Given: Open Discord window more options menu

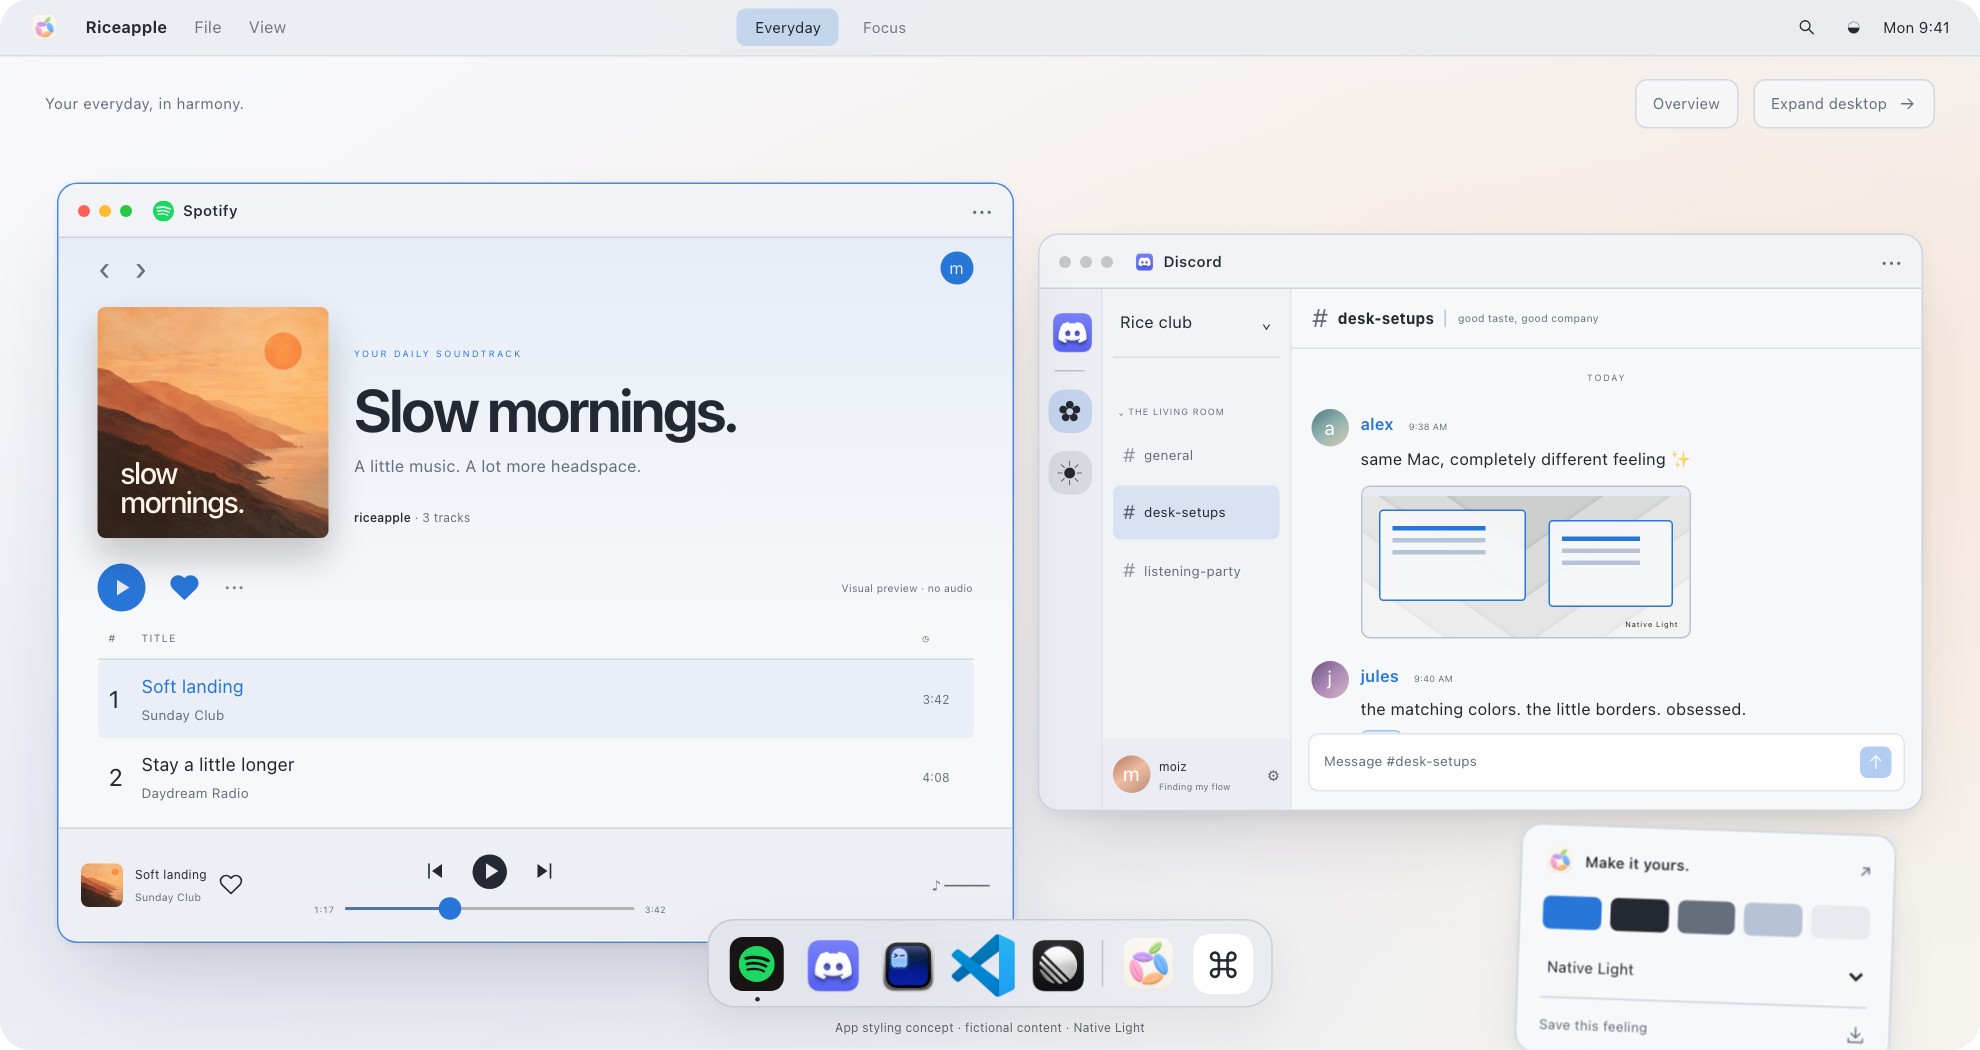Looking at the screenshot, I should (x=1891, y=263).
